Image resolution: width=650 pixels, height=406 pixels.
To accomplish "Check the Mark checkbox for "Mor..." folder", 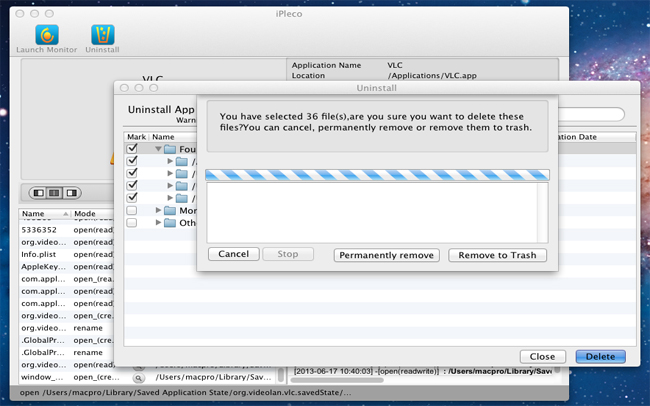I will 132,210.
